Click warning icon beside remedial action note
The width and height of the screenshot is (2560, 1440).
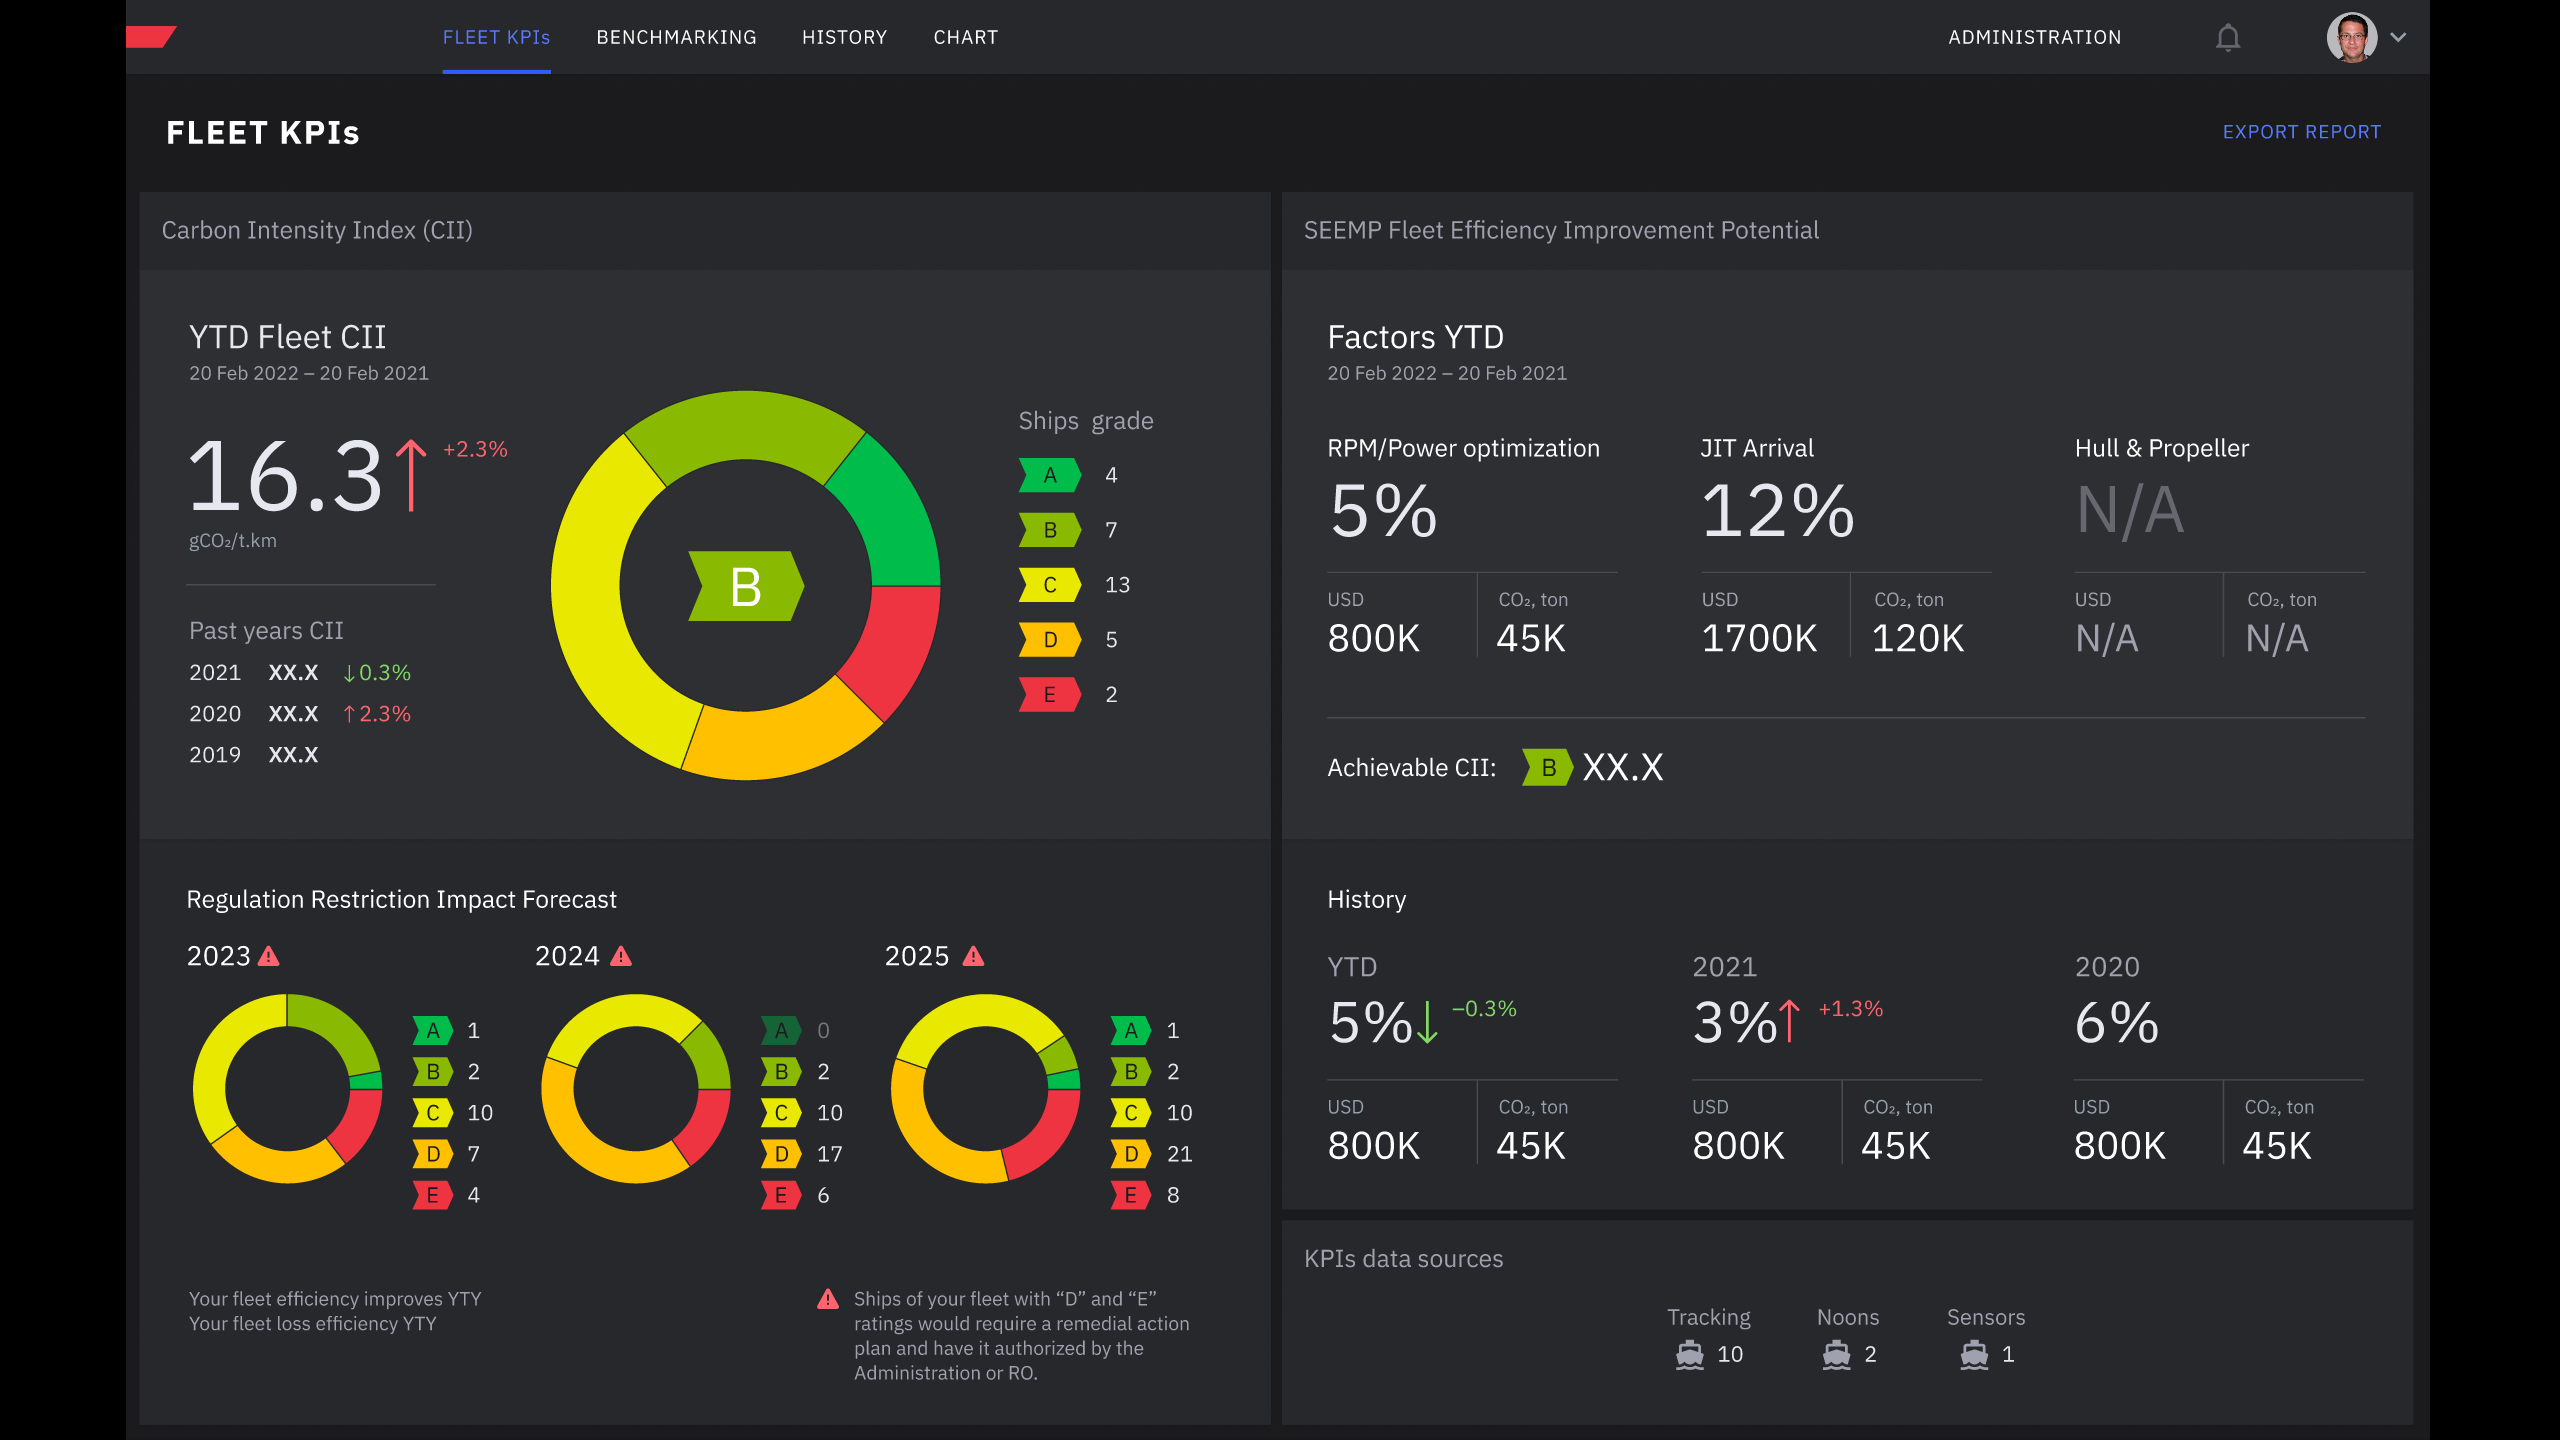click(x=828, y=1299)
